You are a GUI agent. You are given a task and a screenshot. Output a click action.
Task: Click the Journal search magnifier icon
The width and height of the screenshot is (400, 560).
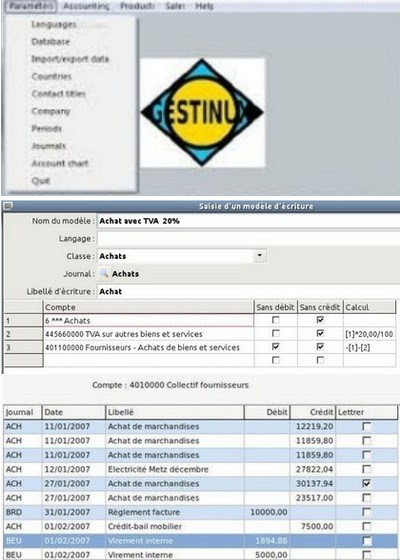(x=104, y=274)
